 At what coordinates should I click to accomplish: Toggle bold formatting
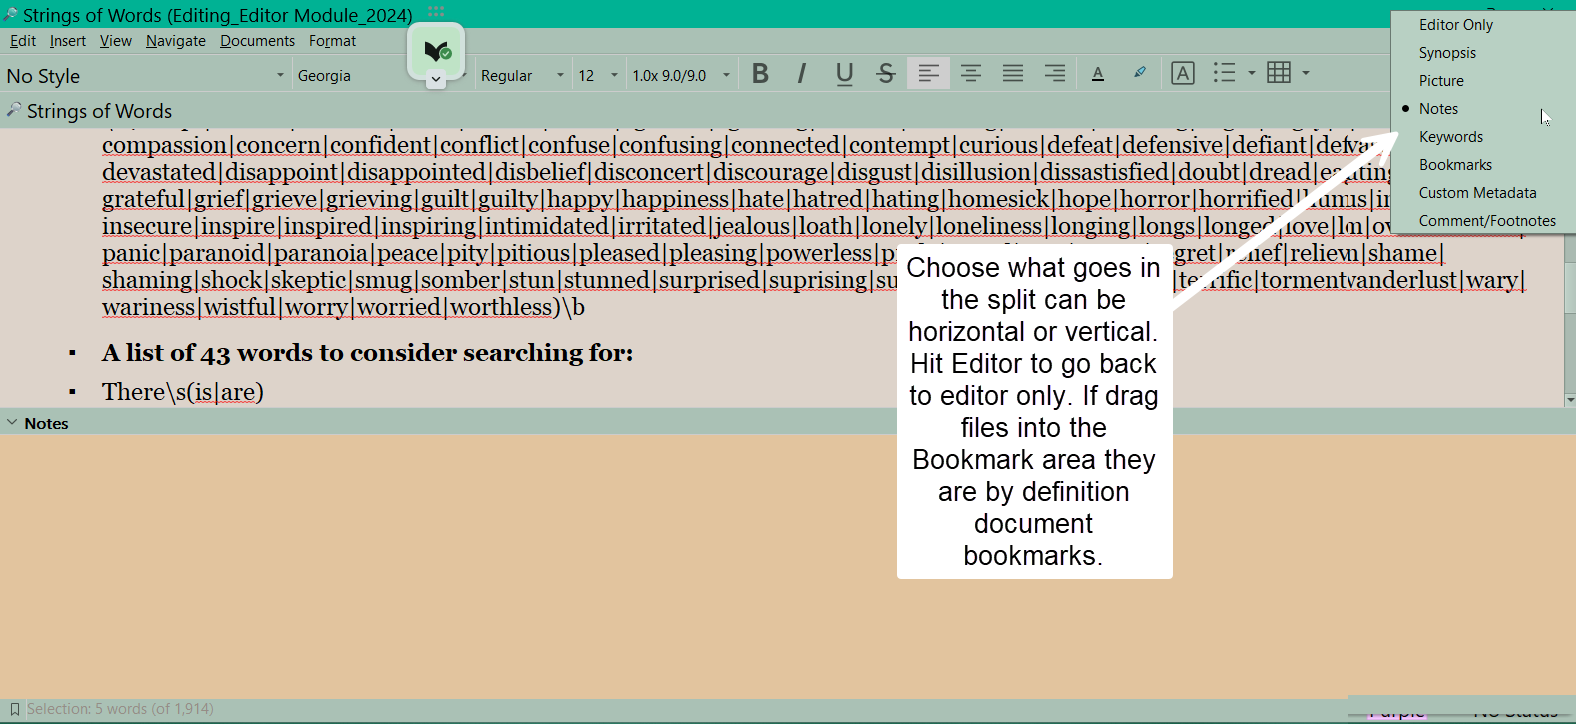(760, 74)
